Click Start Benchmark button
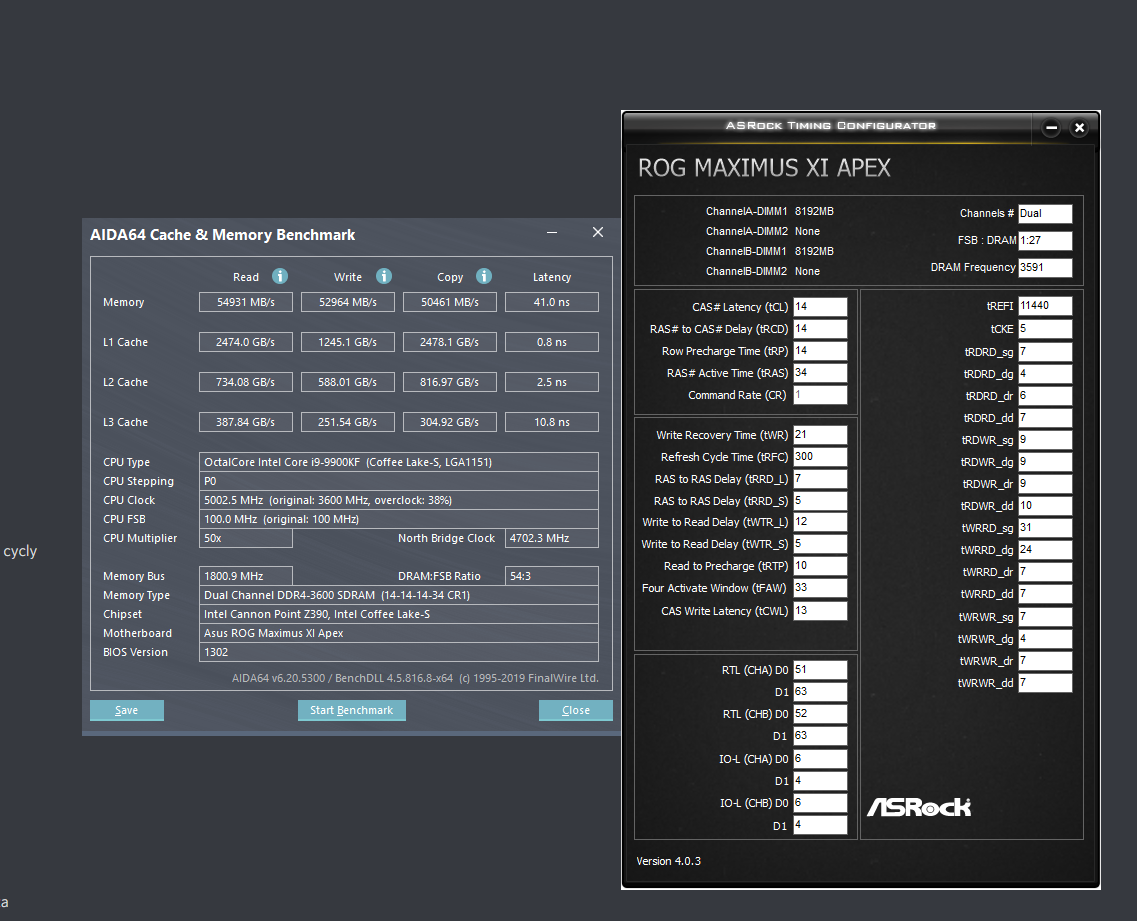The image size is (1137, 921). 352,710
